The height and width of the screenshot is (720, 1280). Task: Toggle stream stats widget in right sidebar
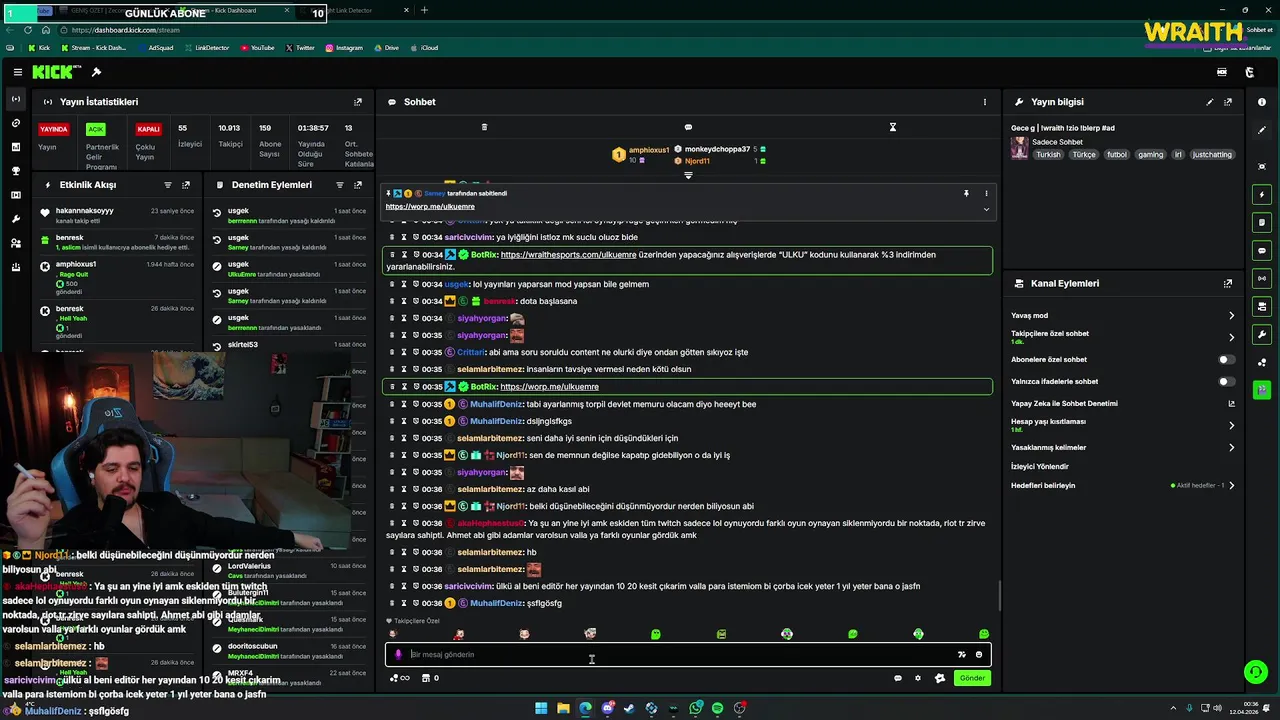pyautogui.click(x=1262, y=278)
